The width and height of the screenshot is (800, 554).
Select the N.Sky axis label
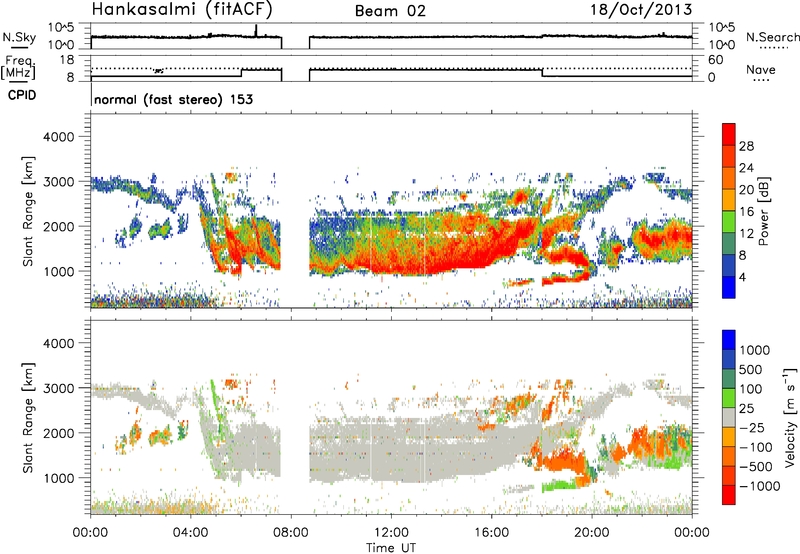[x=19, y=37]
